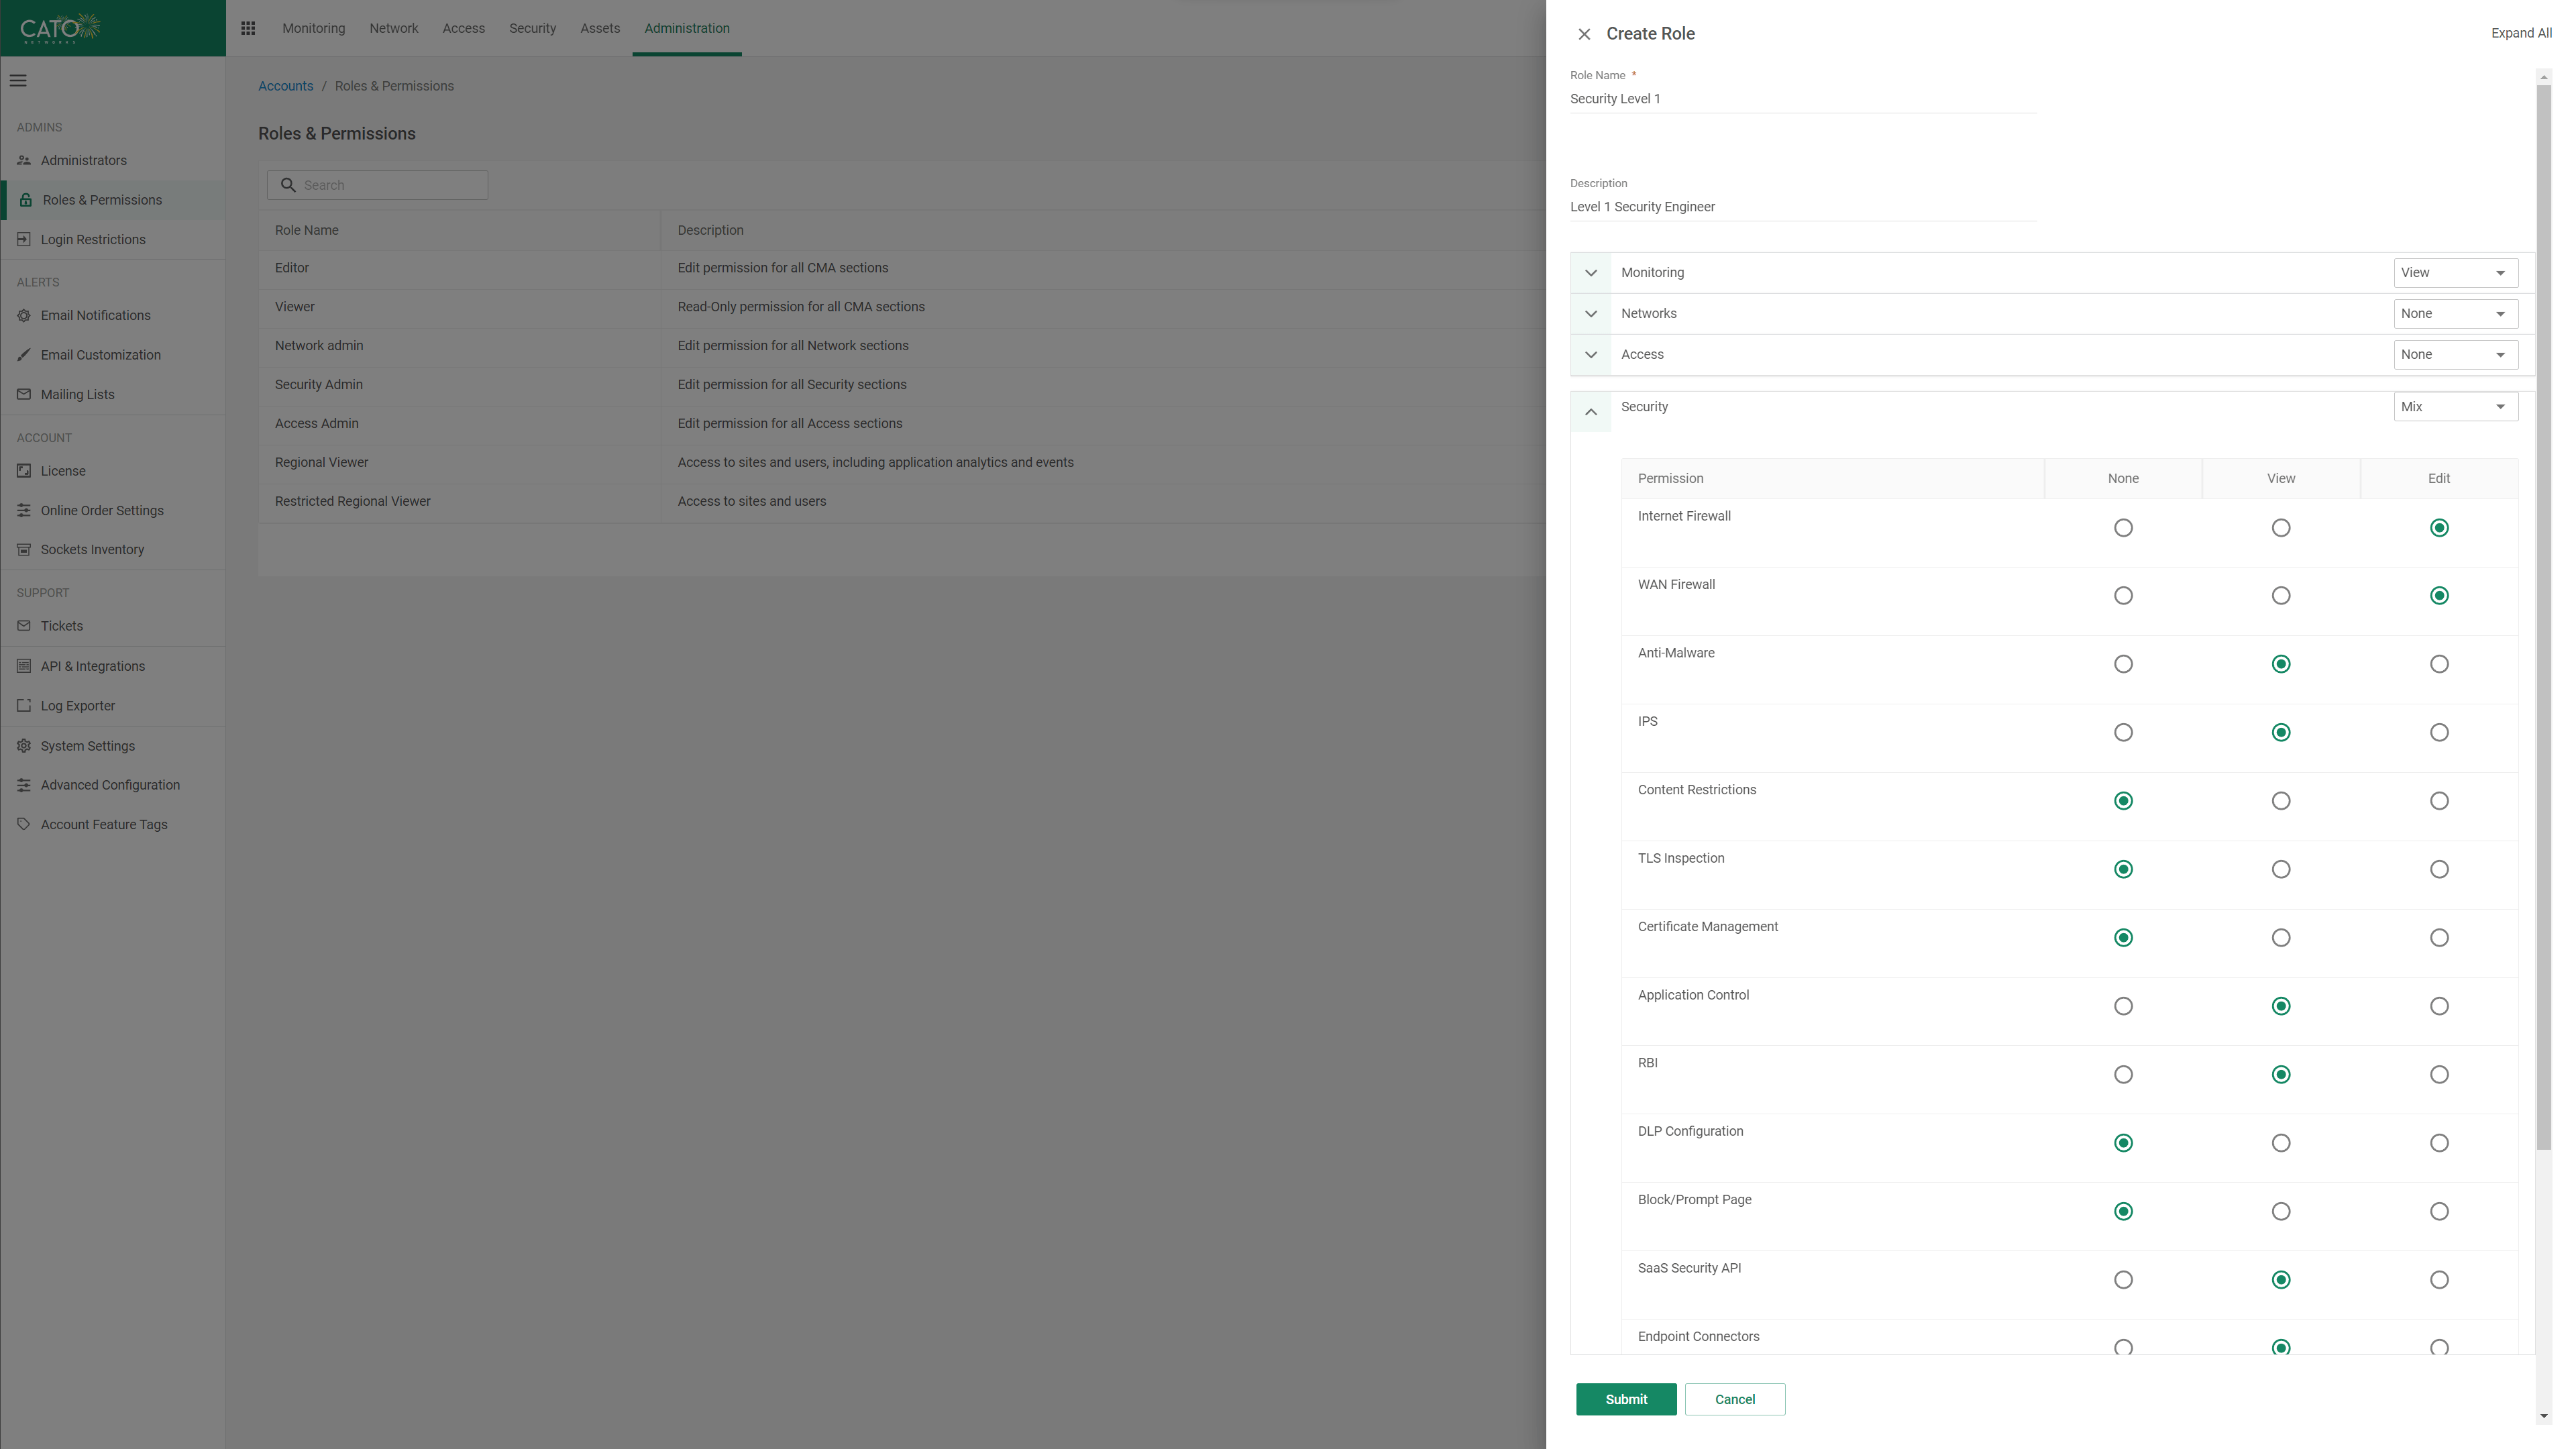Open the Security Mix permission dropdown
The width and height of the screenshot is (2576, 1449).
[2455, 407]
